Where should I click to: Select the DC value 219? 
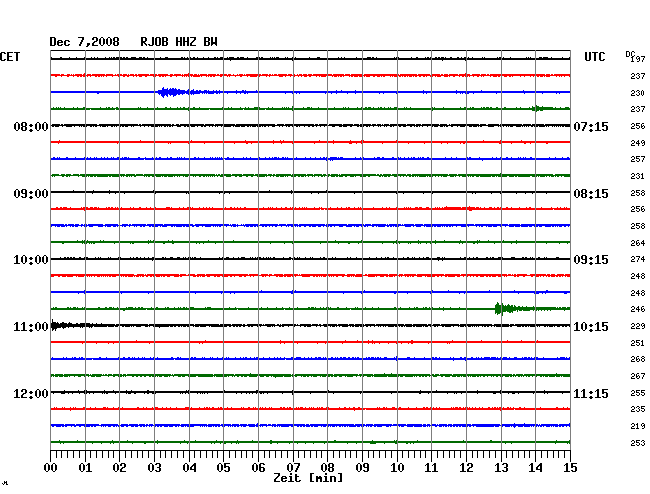click(638, 426)
